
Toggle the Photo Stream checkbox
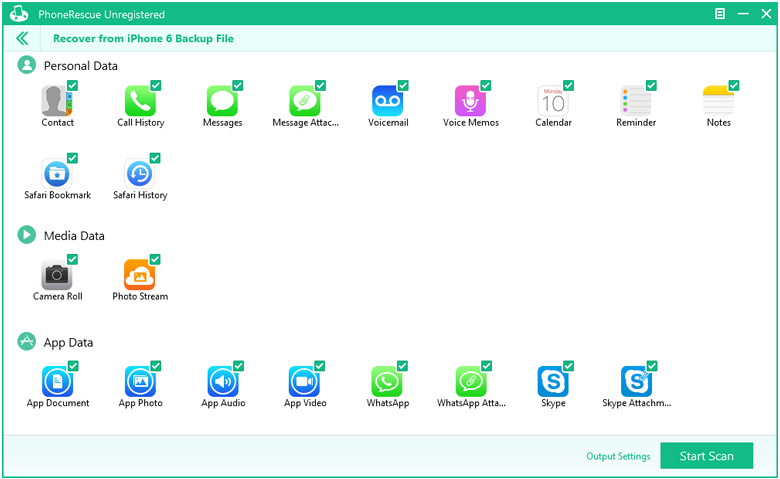click(x=155, y=260)
